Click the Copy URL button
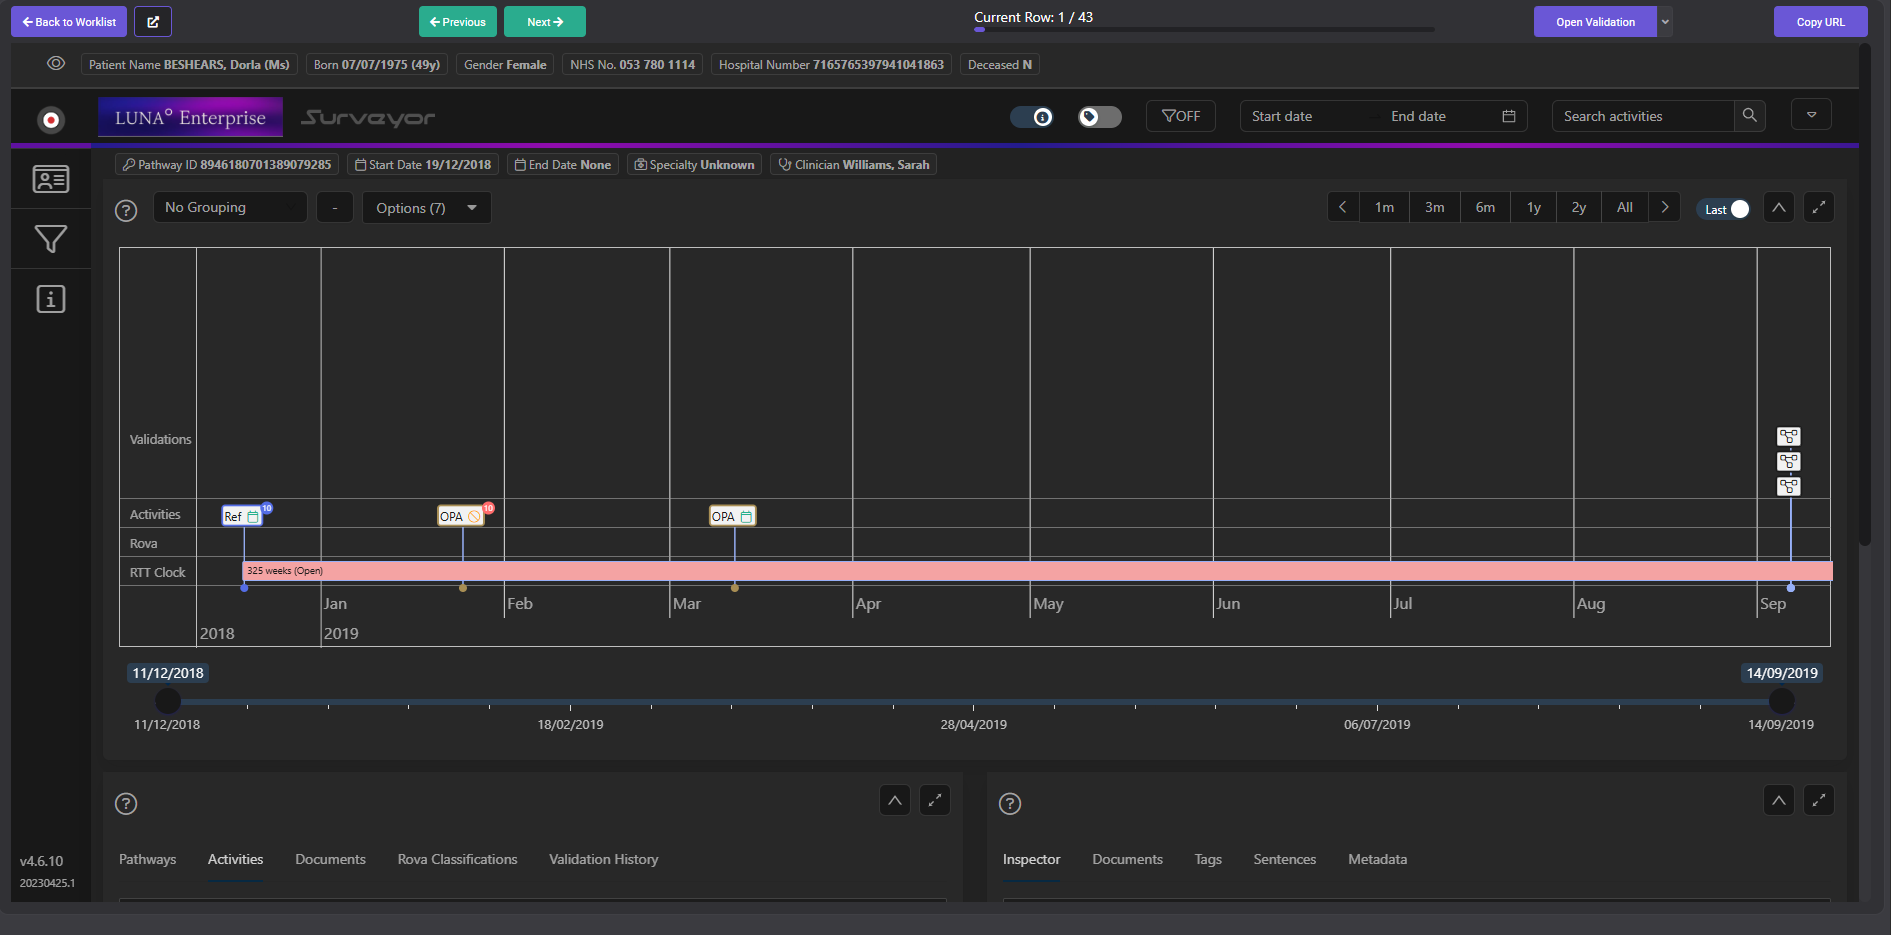This screenshot has height=935, width=1891. pyautogui.click(x=1820, y=22)
